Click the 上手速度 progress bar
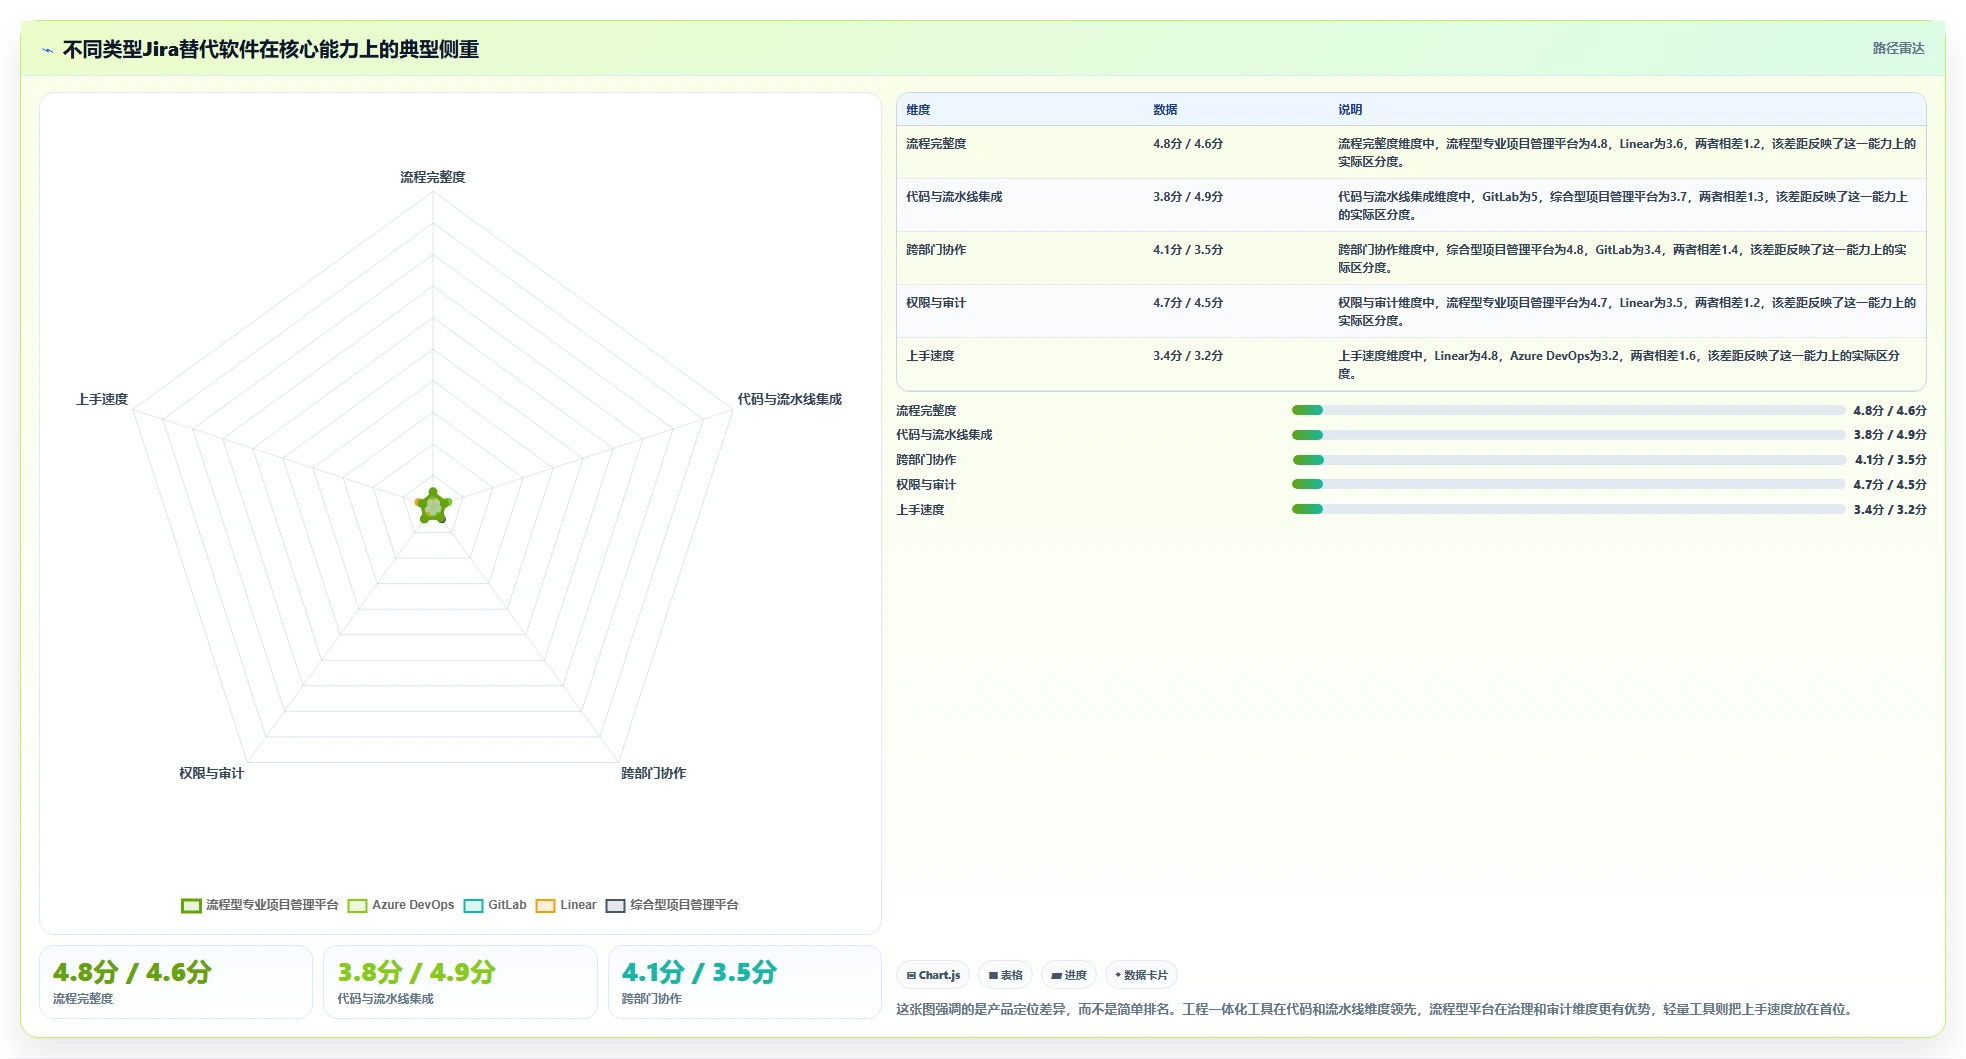 coord(1568,509)
